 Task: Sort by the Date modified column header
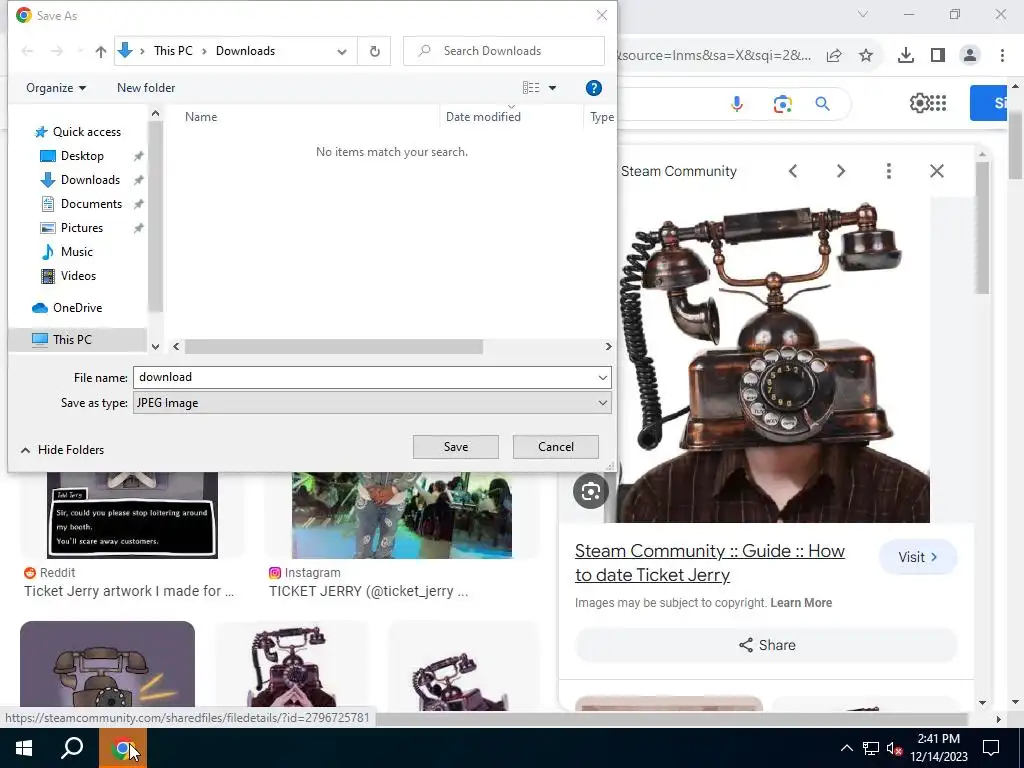click(483, 117)
